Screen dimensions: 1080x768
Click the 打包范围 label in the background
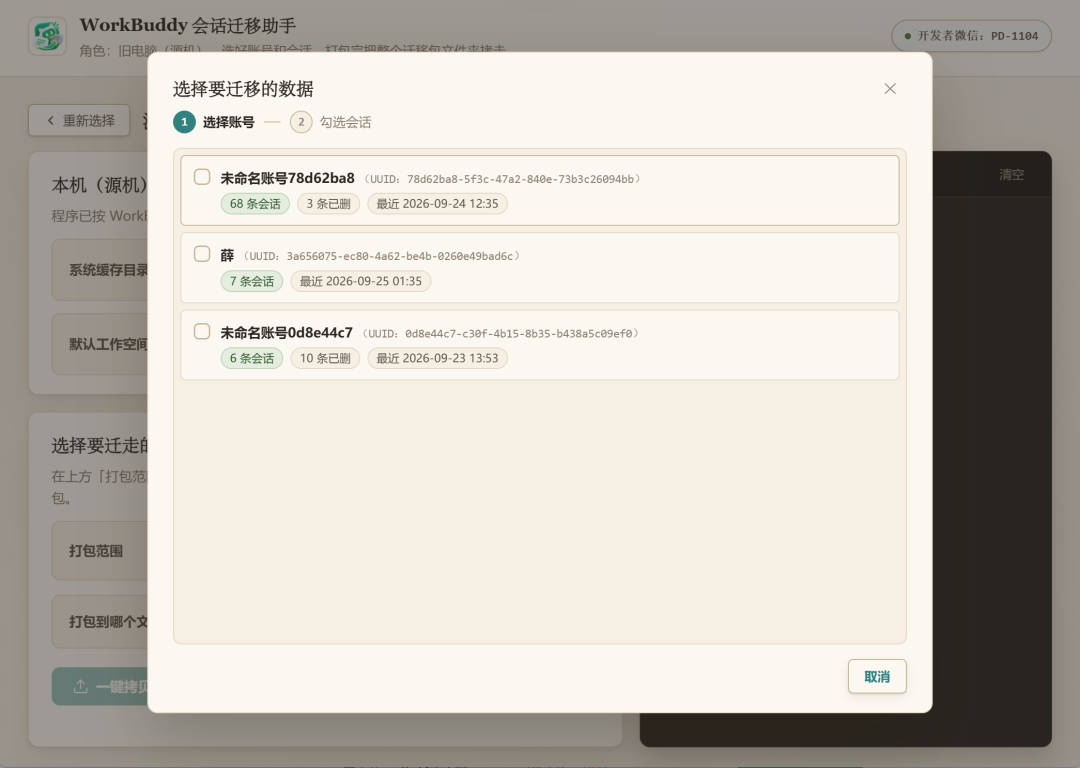coord(96,551)
